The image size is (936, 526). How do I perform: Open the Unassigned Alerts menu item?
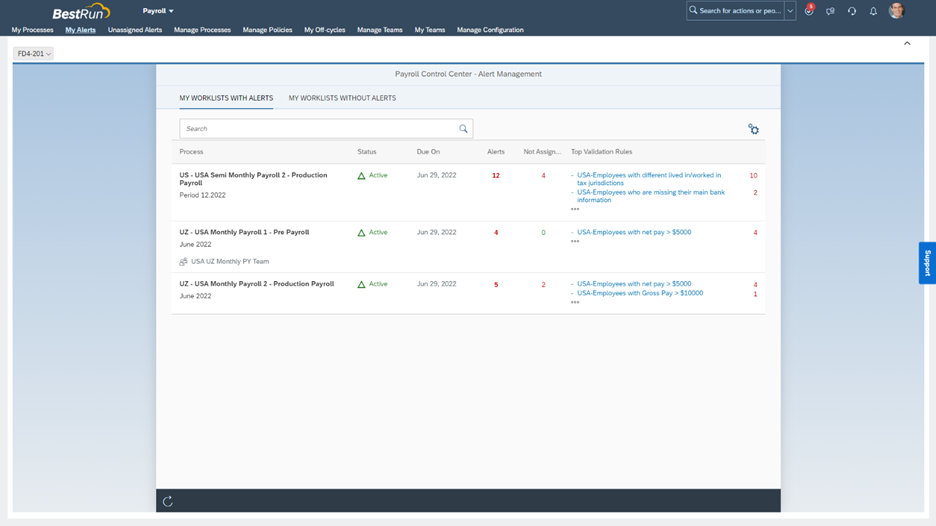(x=135, y=30)
